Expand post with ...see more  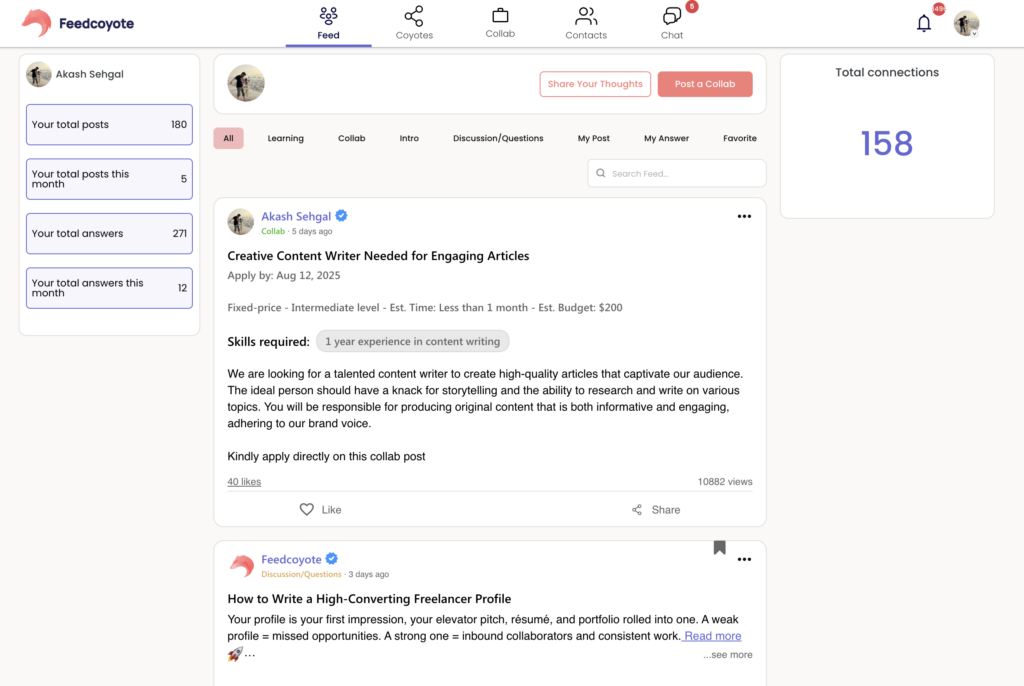click(728, 655)
